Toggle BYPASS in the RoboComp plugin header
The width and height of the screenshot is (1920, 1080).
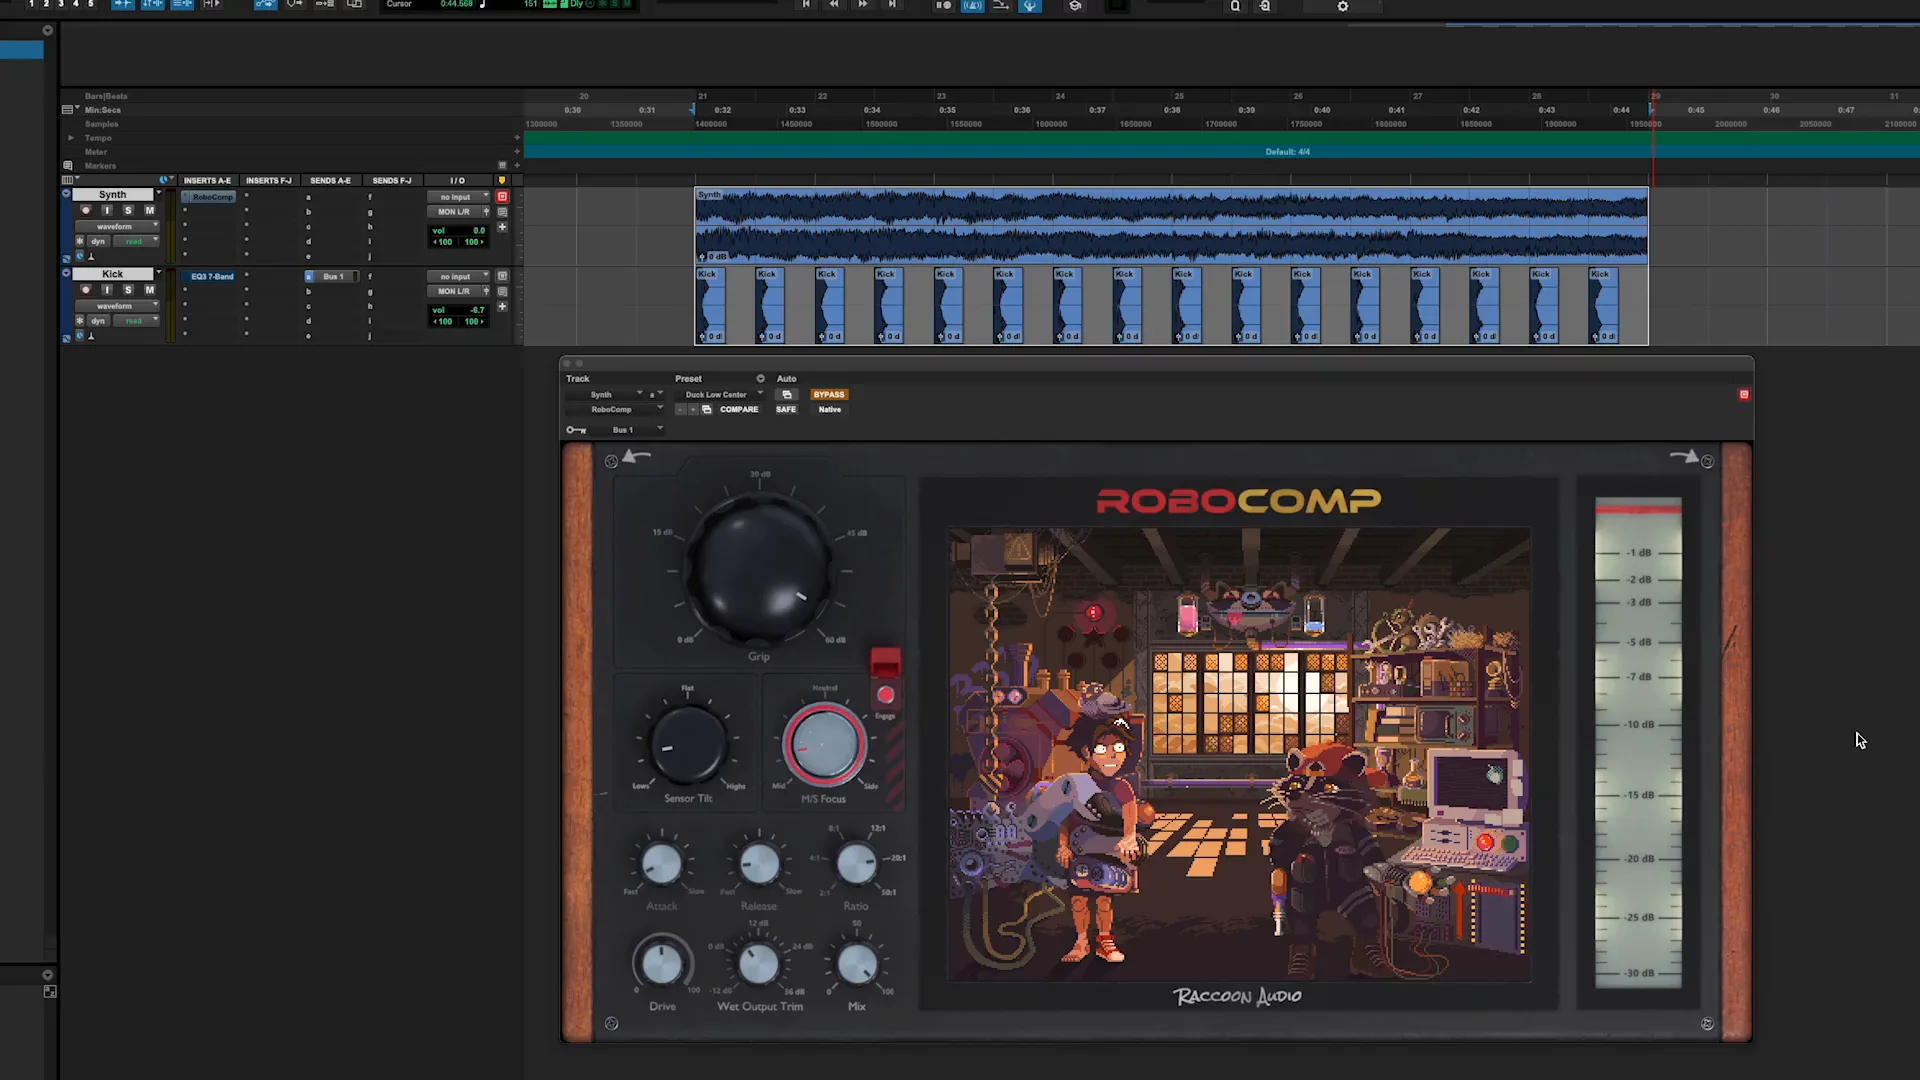pyautogui.click(x=829, y=394)
